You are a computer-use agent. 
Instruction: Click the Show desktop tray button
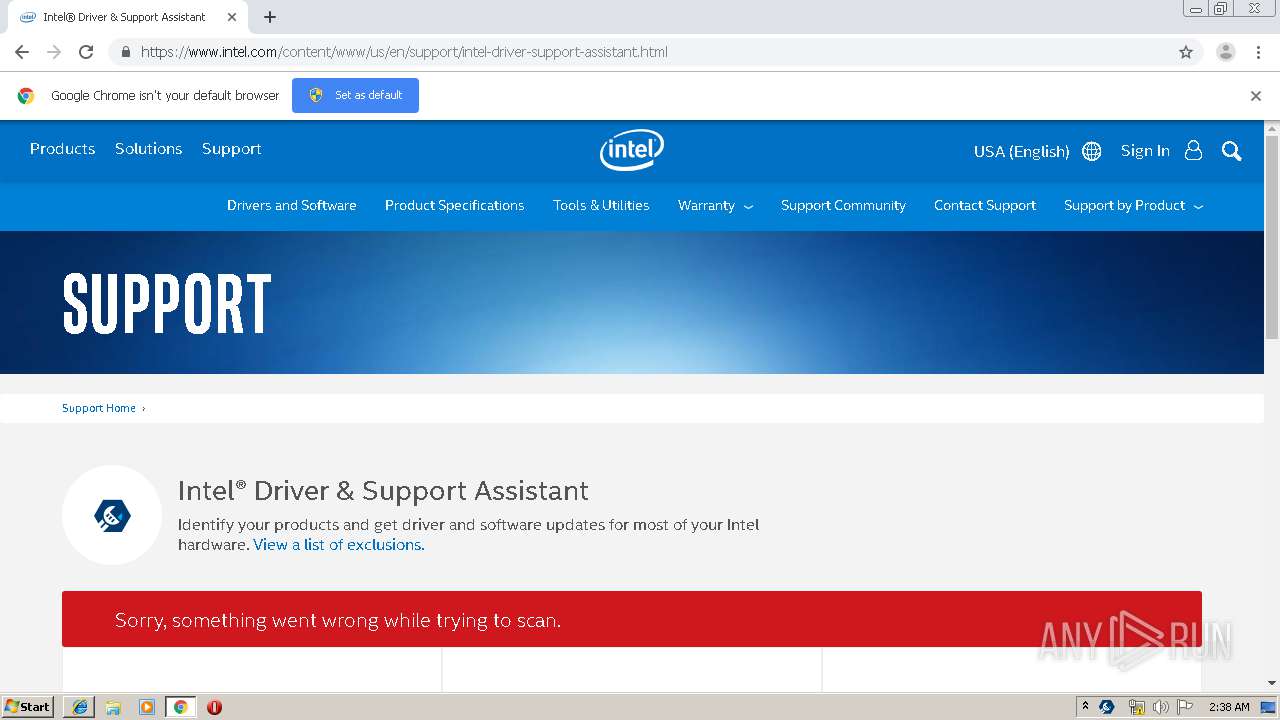(1268, 707)
